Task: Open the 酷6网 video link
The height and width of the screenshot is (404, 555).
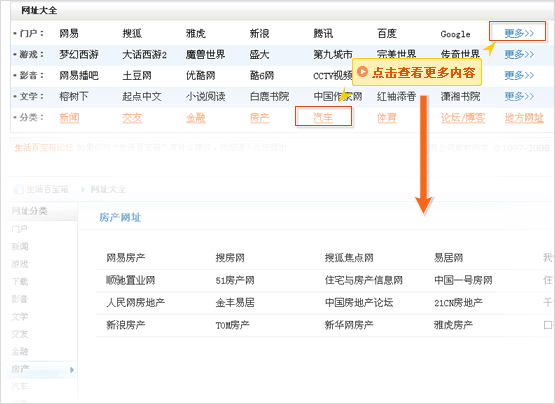Action: pyautogui.click(x=262, y=75)
